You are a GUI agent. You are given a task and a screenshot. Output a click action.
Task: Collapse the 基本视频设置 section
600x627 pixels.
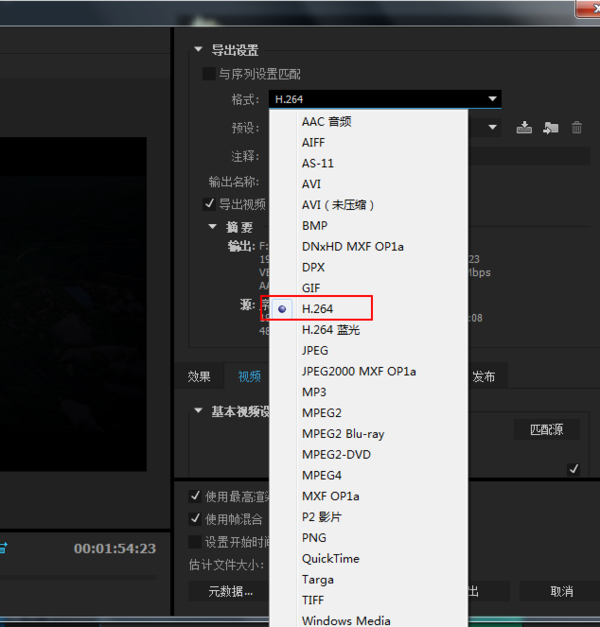pos(198,411)
